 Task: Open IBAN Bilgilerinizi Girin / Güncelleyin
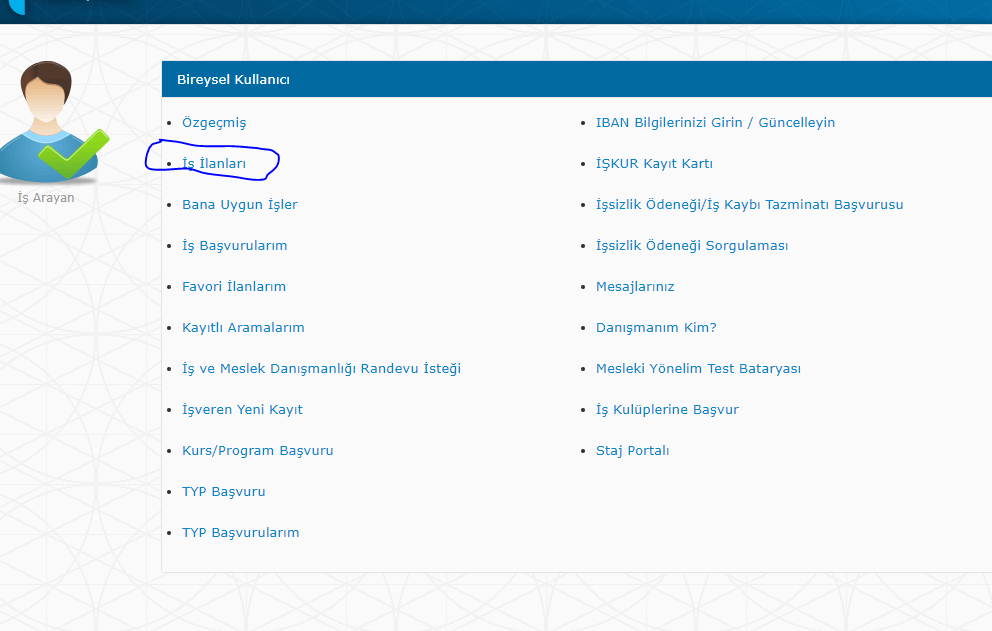pos(715,123)
